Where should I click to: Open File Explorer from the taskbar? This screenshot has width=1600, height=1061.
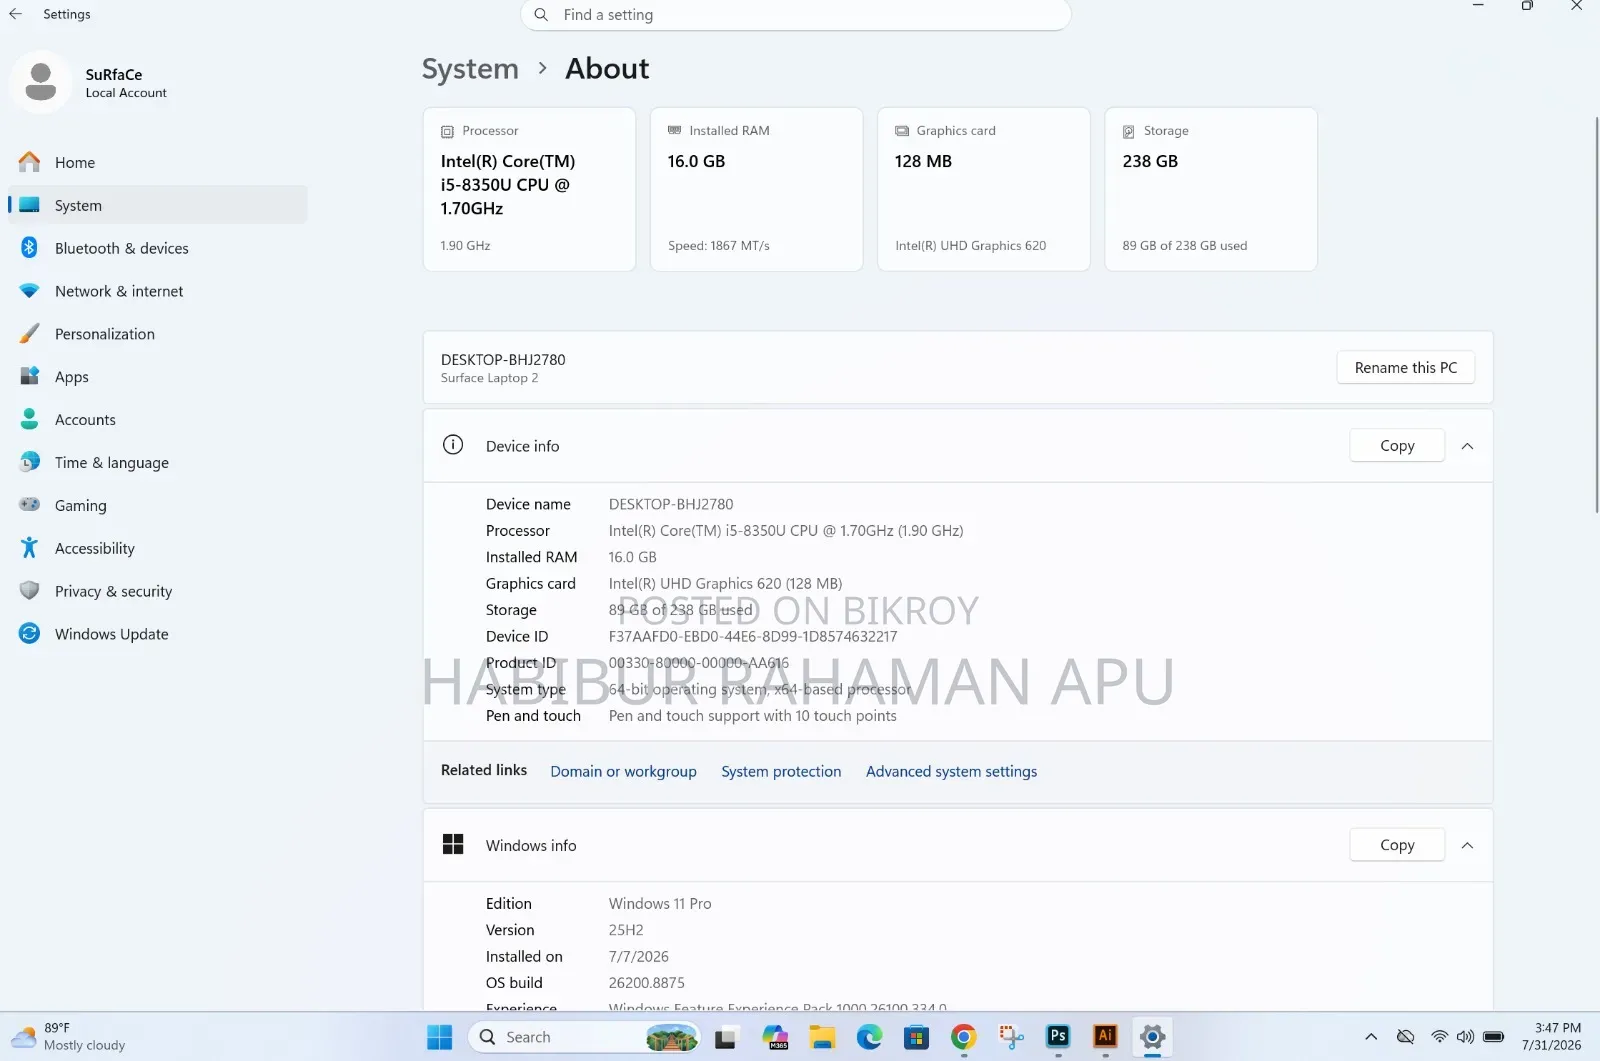click(x=822, y=1037)
